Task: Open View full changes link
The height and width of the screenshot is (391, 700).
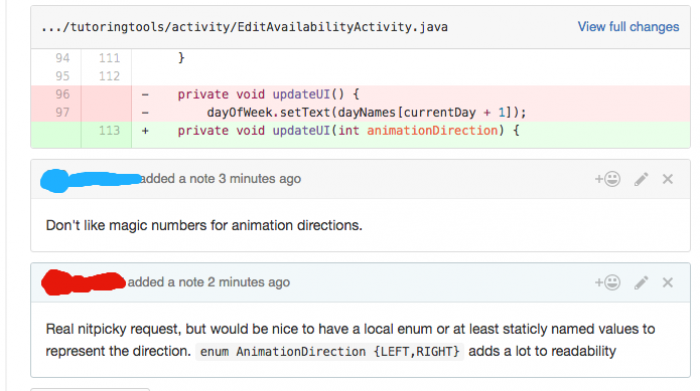Action: tap(628, 27)
